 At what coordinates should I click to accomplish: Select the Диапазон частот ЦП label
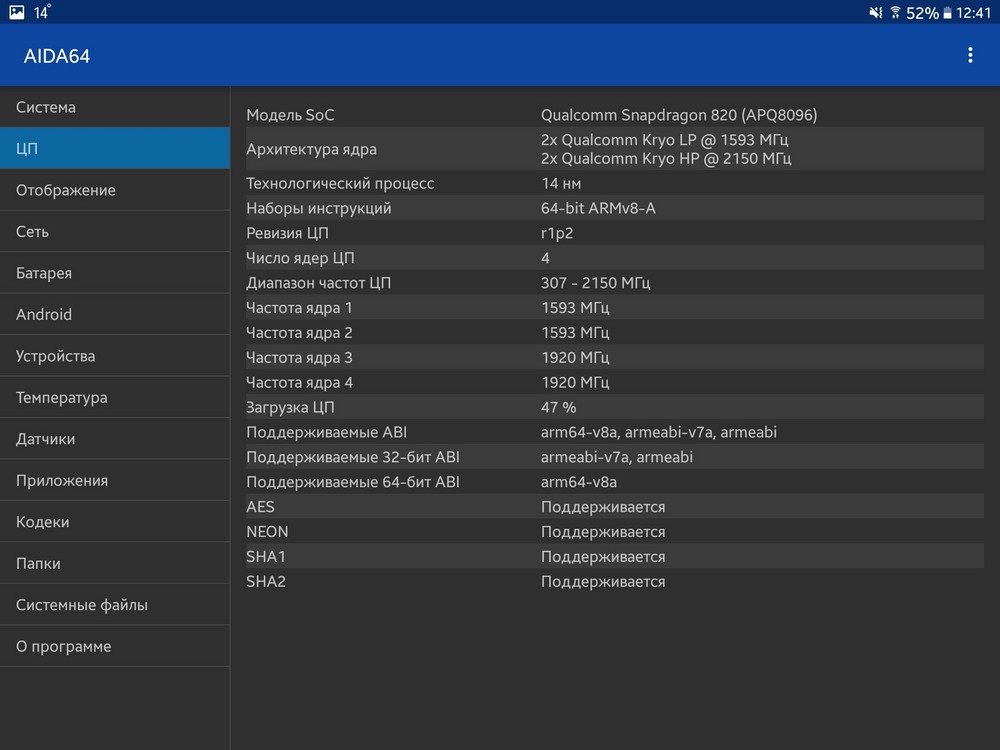[x=318, y=283]
